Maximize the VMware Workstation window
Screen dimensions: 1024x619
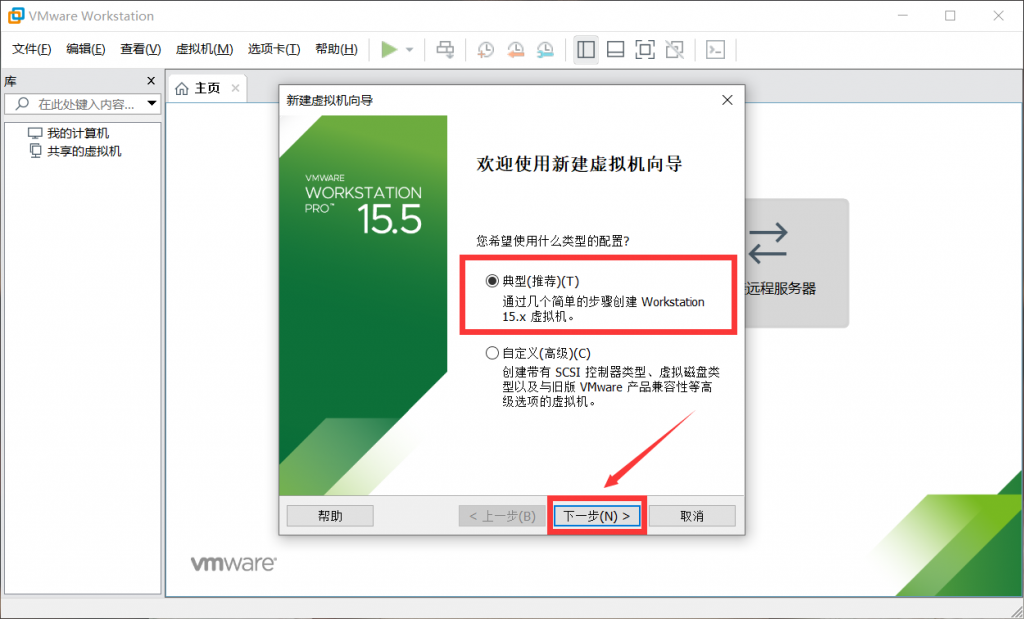(950, 16)
